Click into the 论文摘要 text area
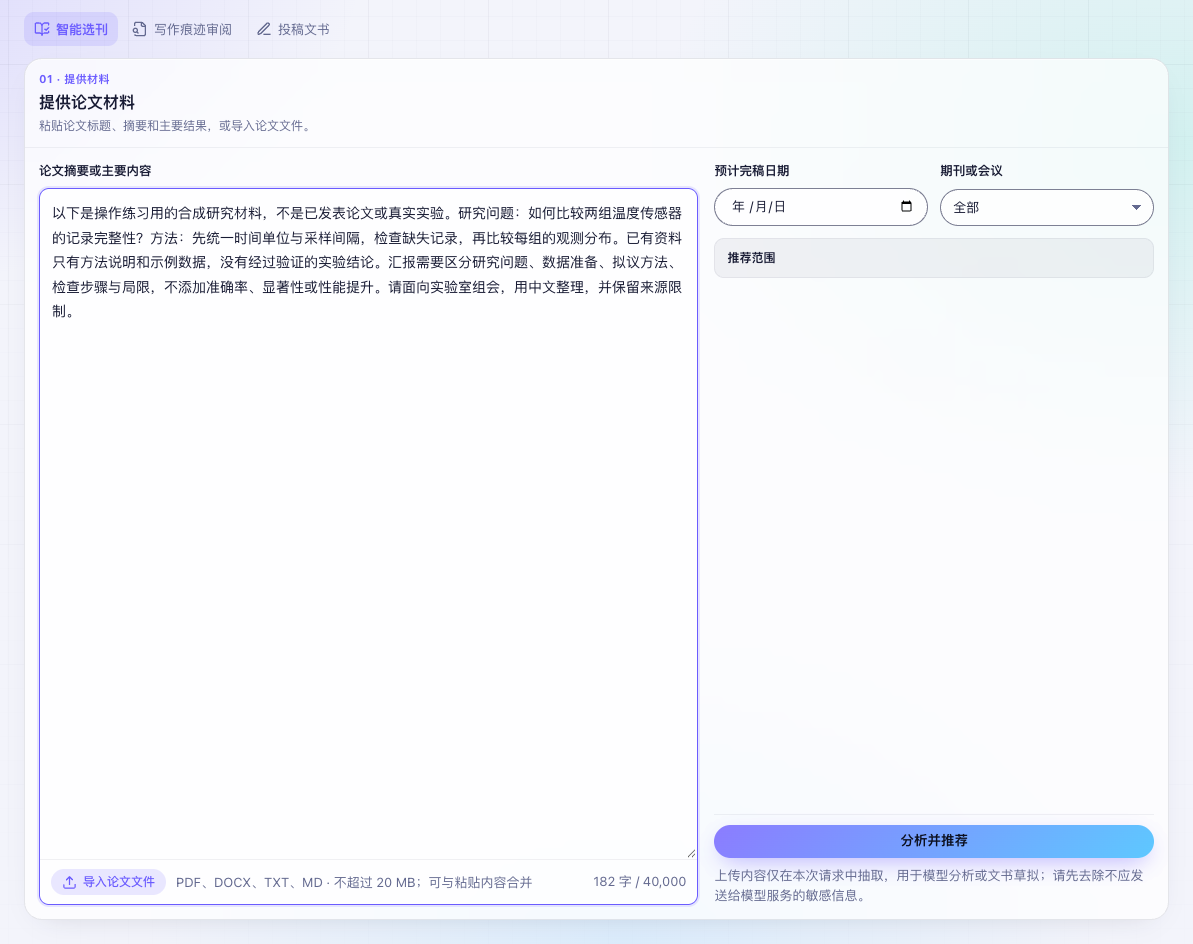This screenshot has width=1193, height=944. click(368, 524)
